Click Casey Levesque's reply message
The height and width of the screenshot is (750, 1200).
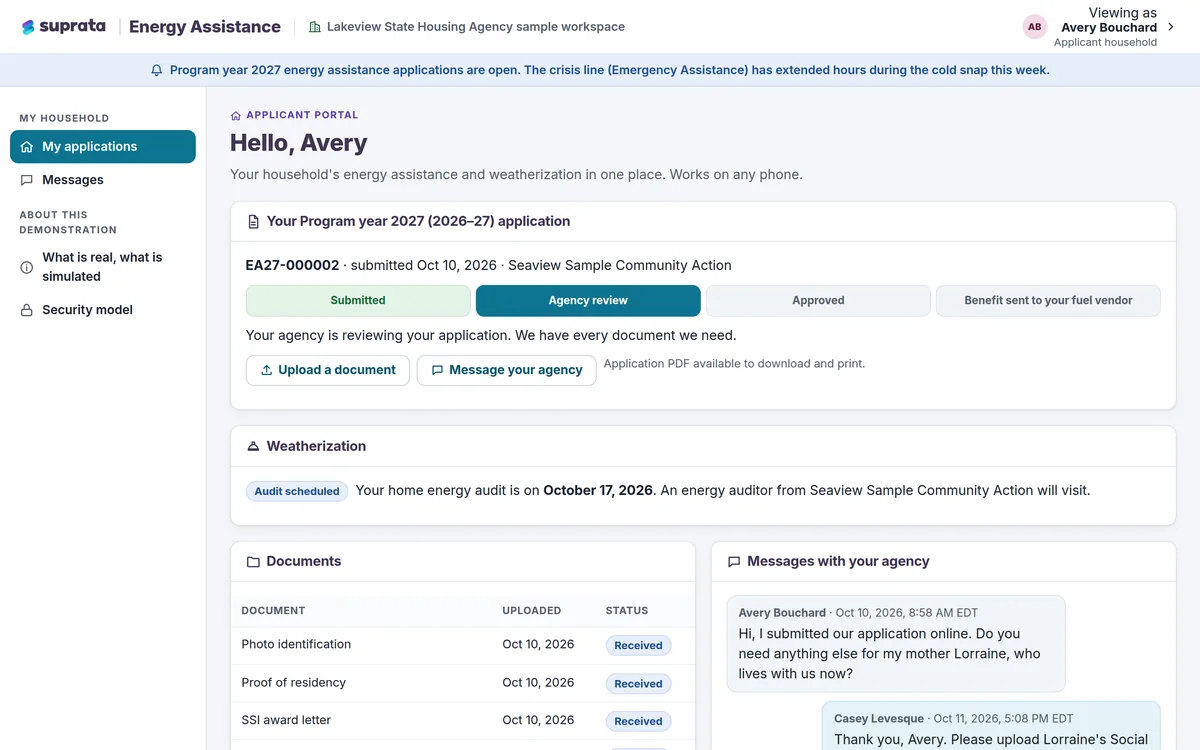(x=991, y=725)
